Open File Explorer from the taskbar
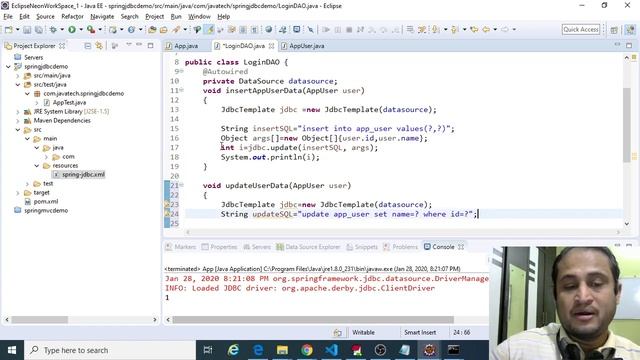 [x=282, y=350]
